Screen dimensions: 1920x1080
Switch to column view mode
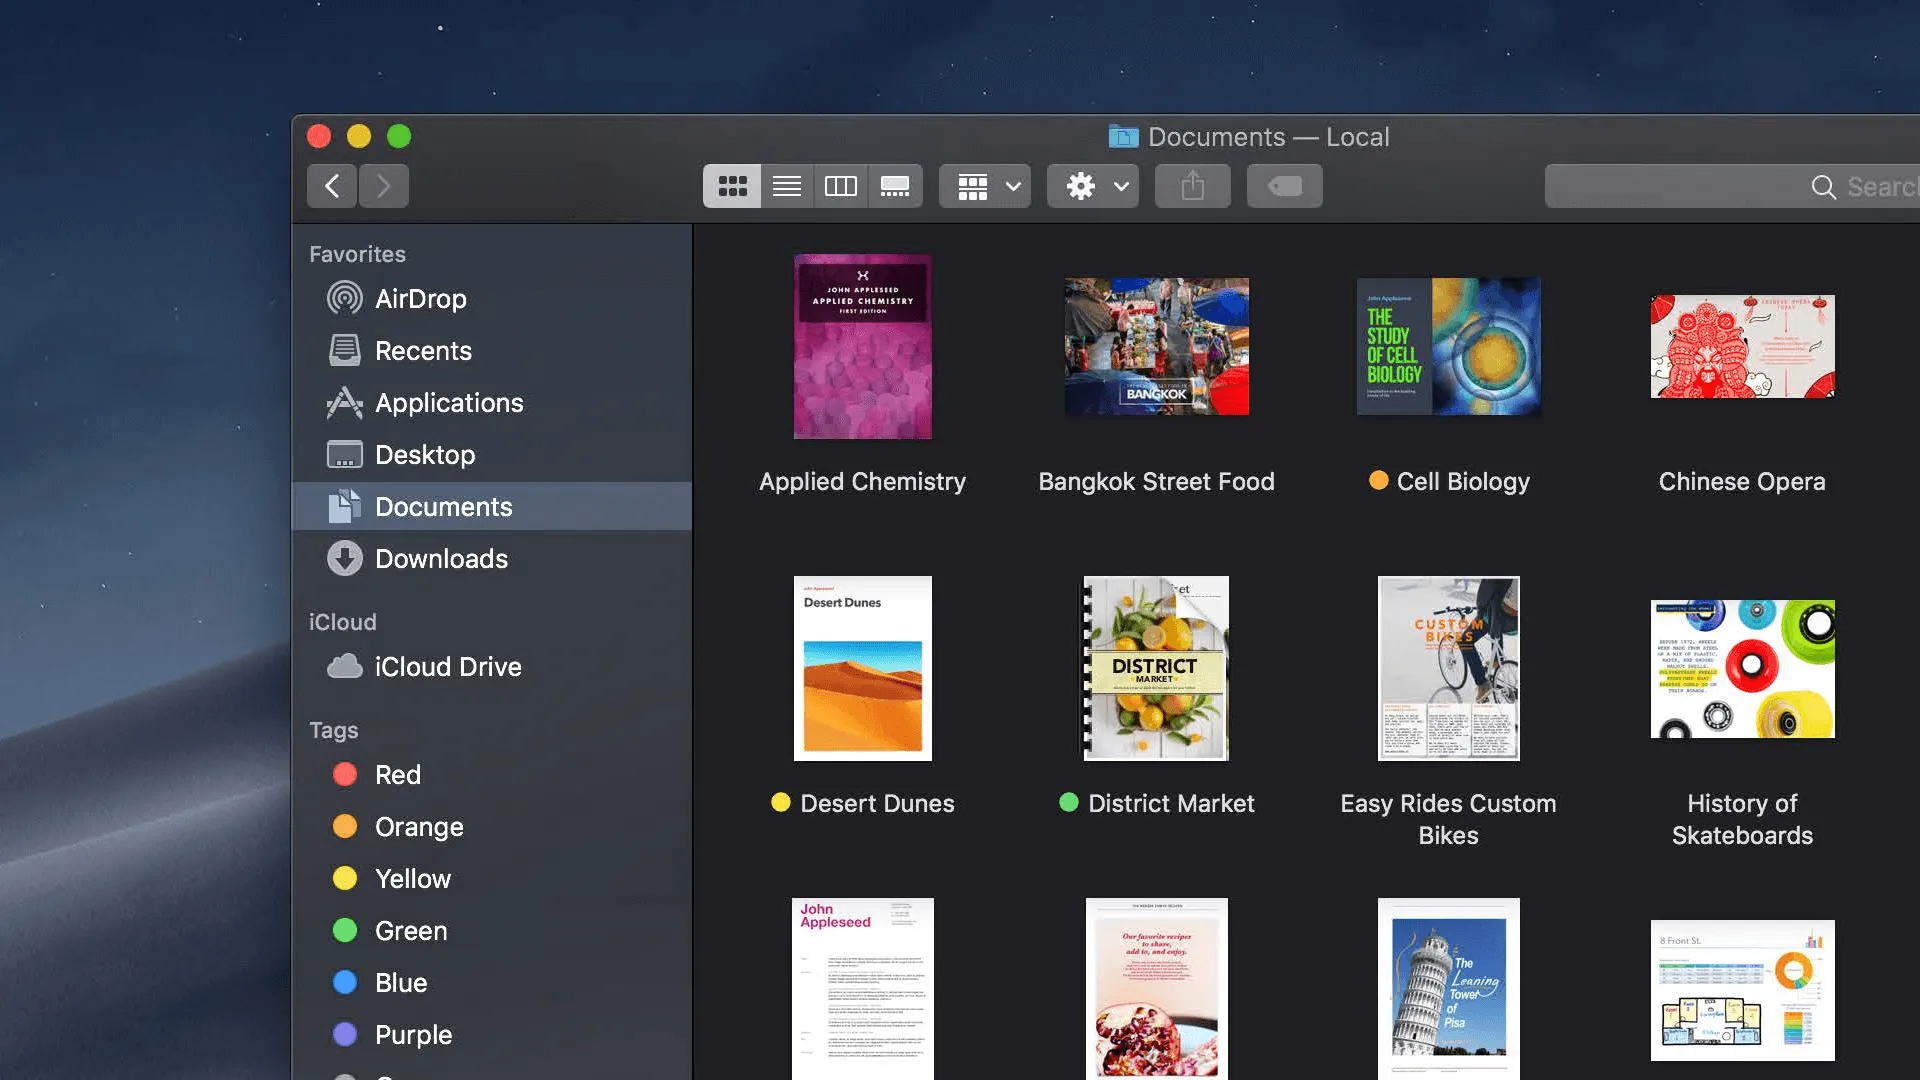[841, 186]
